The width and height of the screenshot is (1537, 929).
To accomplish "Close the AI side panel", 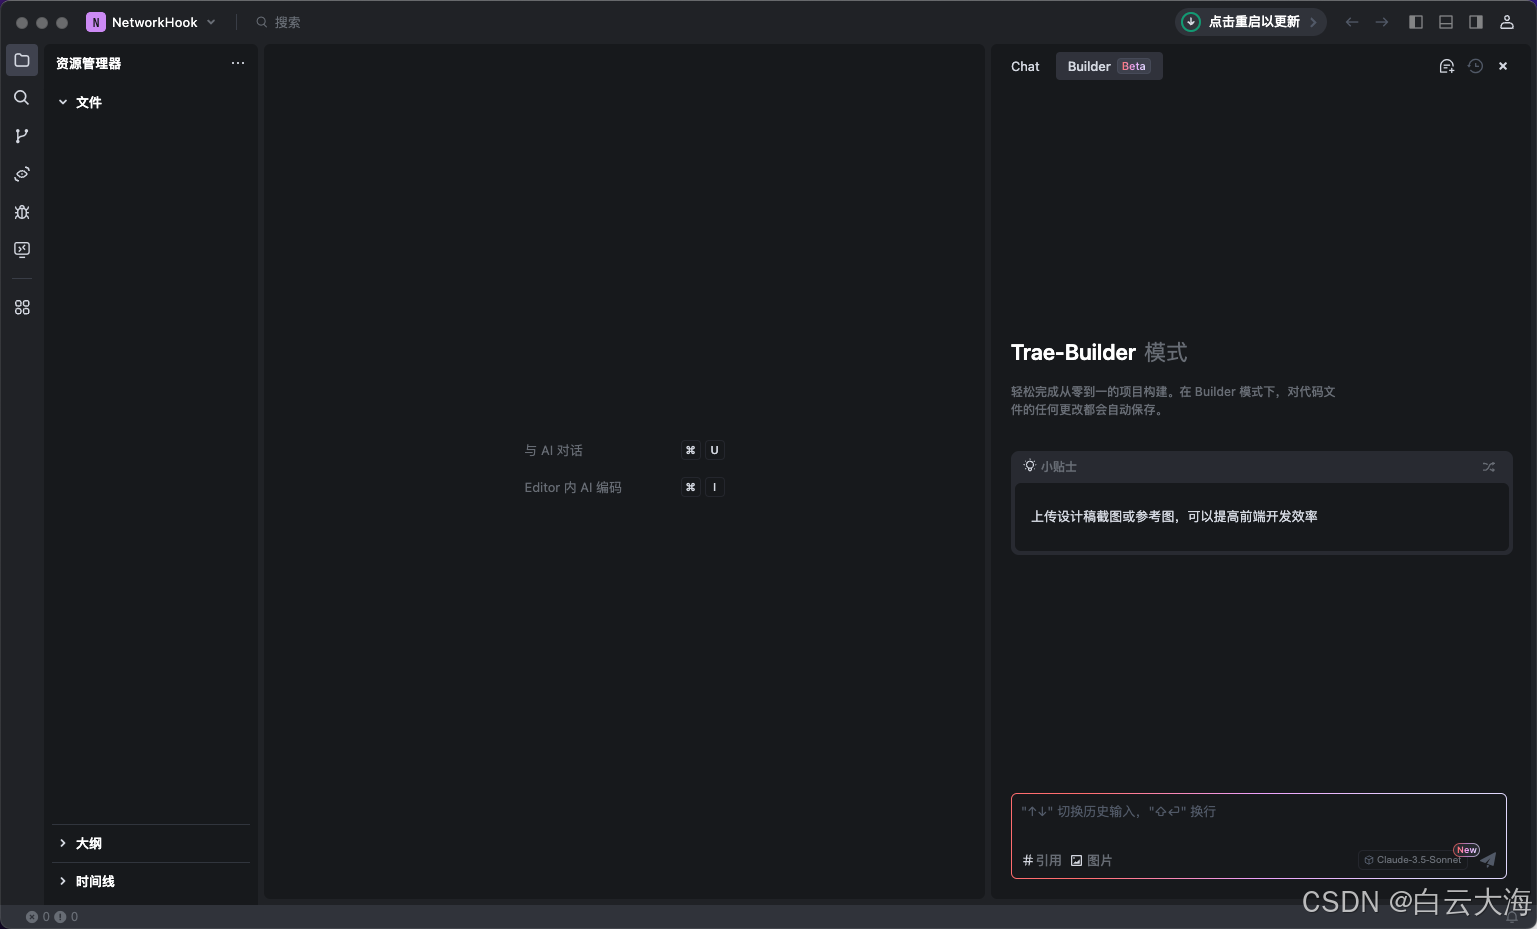I will point(1503,66).
